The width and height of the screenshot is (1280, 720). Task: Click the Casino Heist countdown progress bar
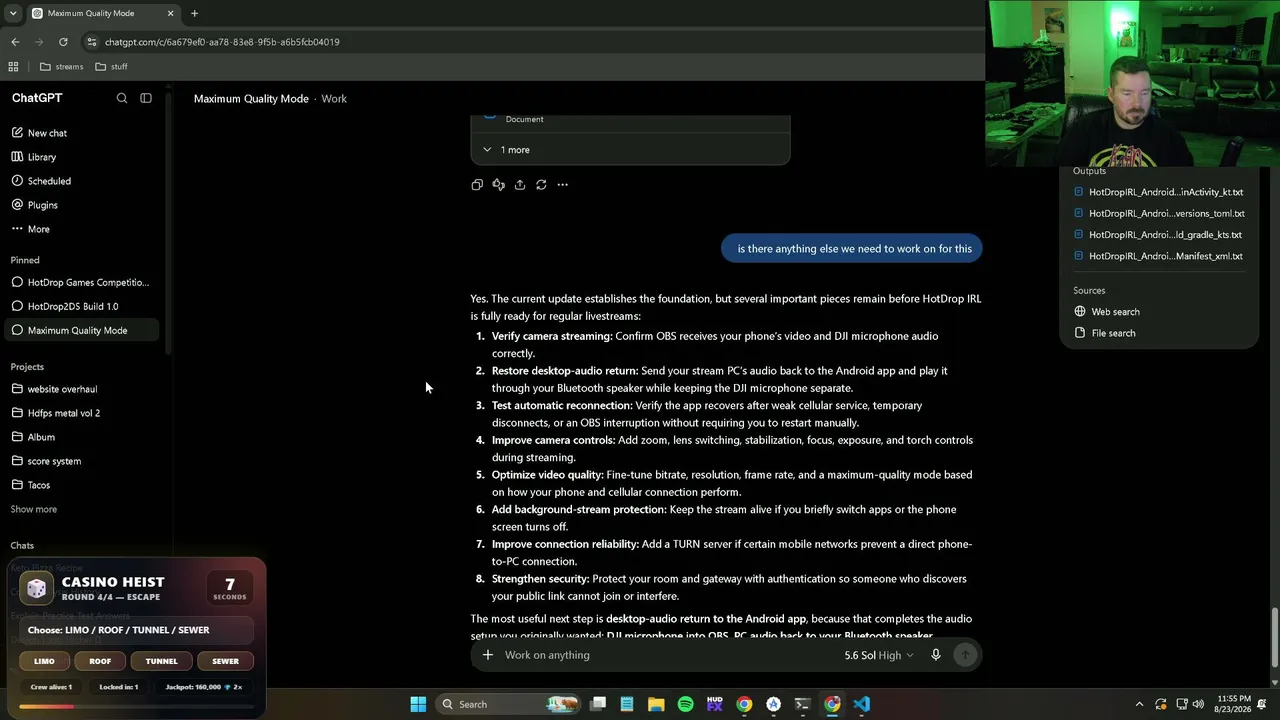(135, 707)
